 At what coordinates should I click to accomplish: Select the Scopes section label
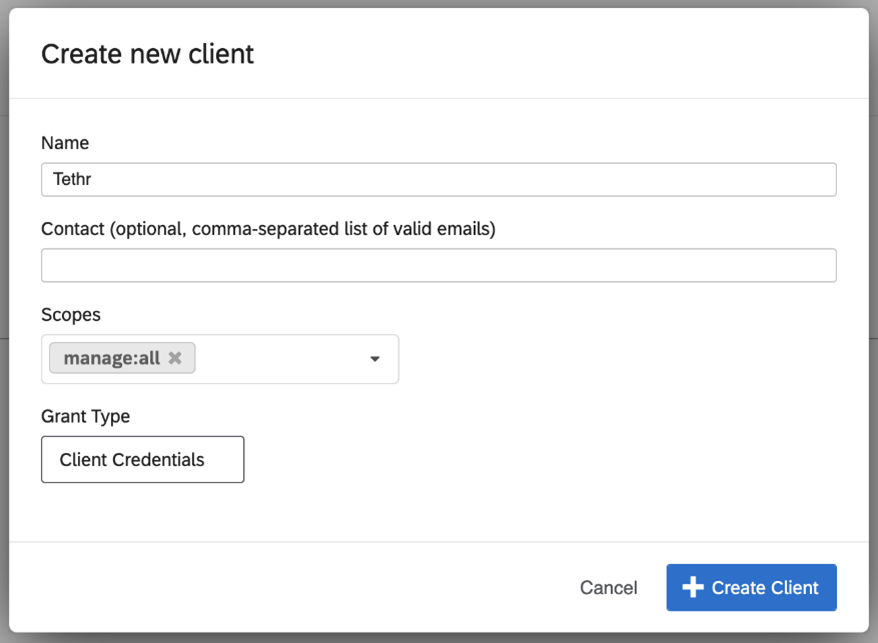[x=71, y=314]
